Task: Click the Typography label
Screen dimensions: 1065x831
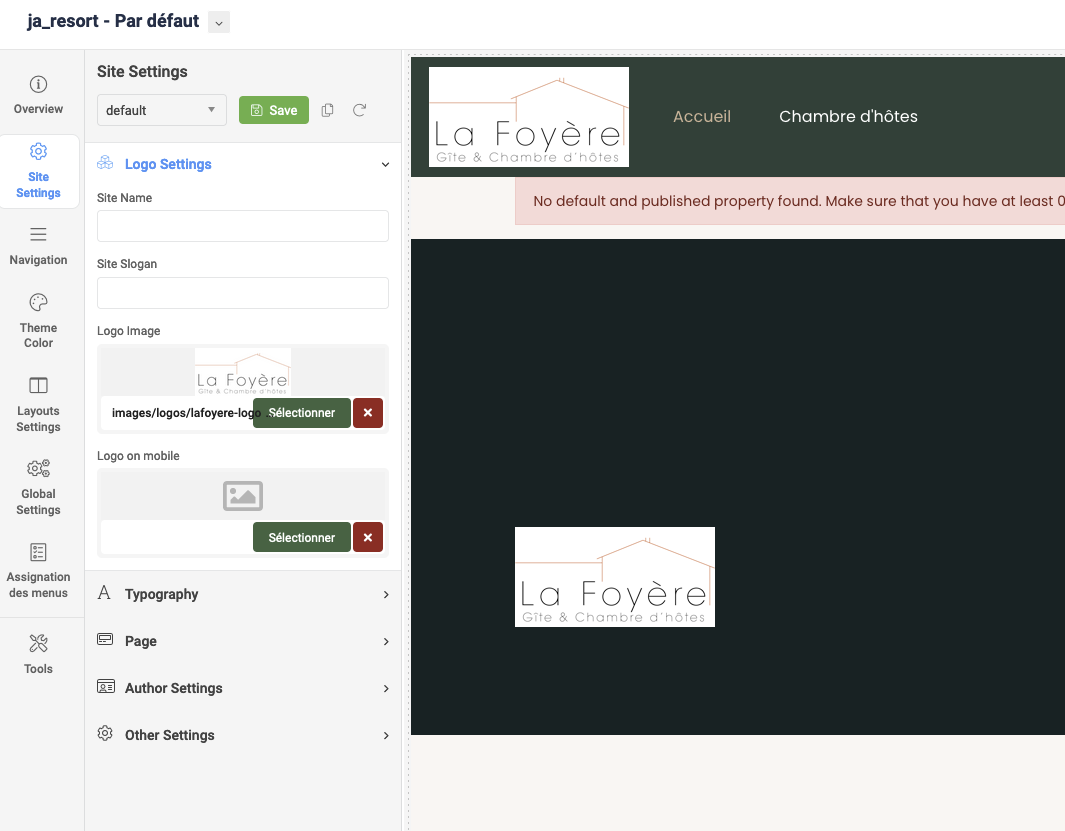Action: coord(162,595)
